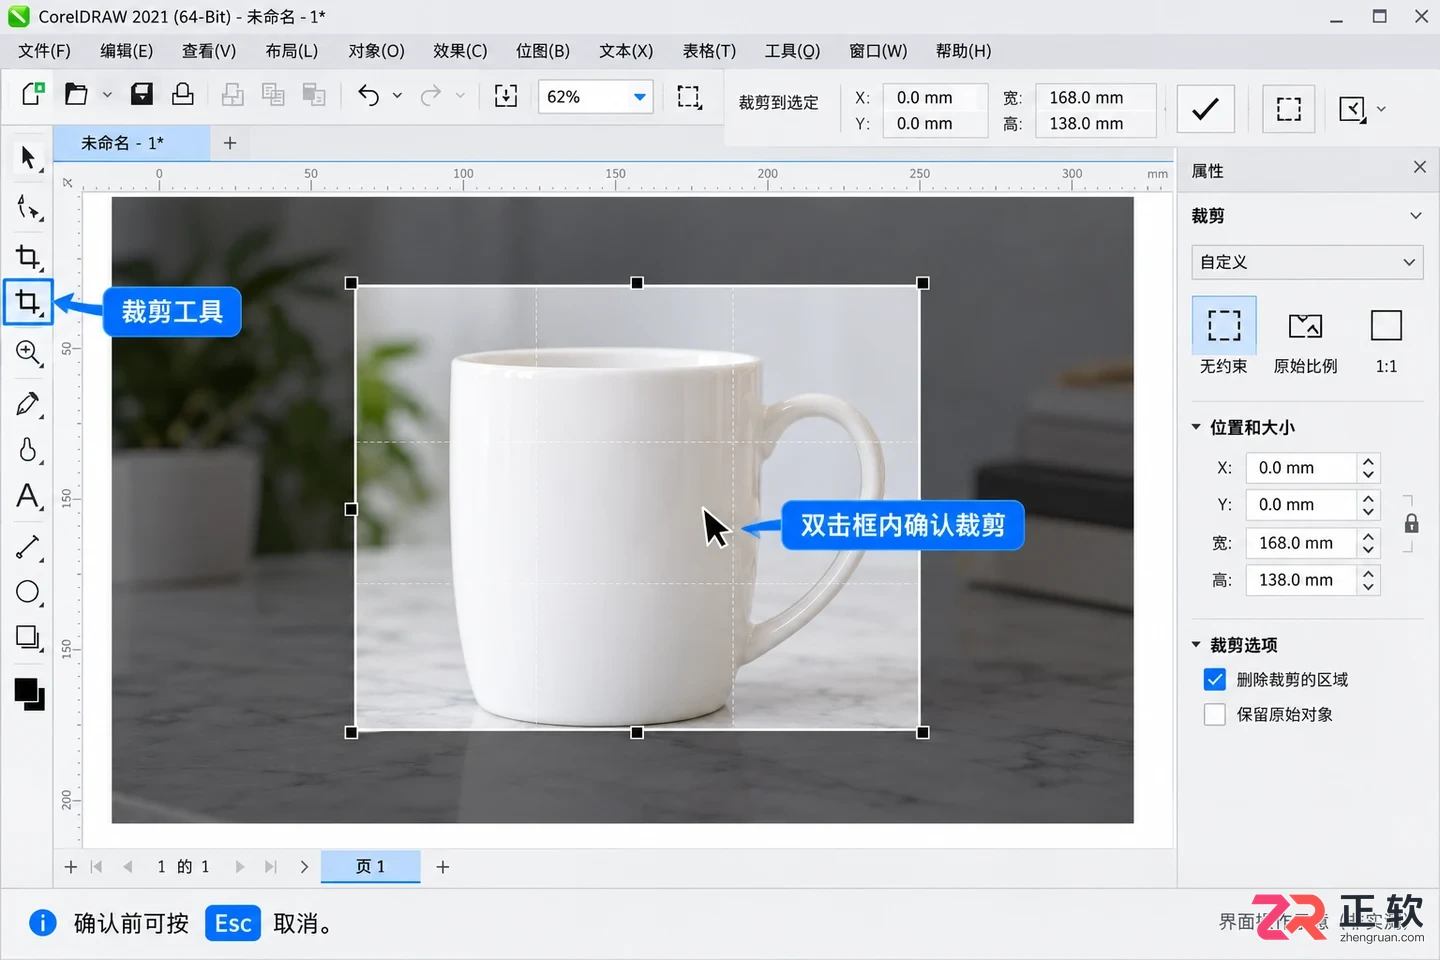The height and width of the screenshot is (960, 1440).
Task: Click the Print icon
Action: click(183, 94)
